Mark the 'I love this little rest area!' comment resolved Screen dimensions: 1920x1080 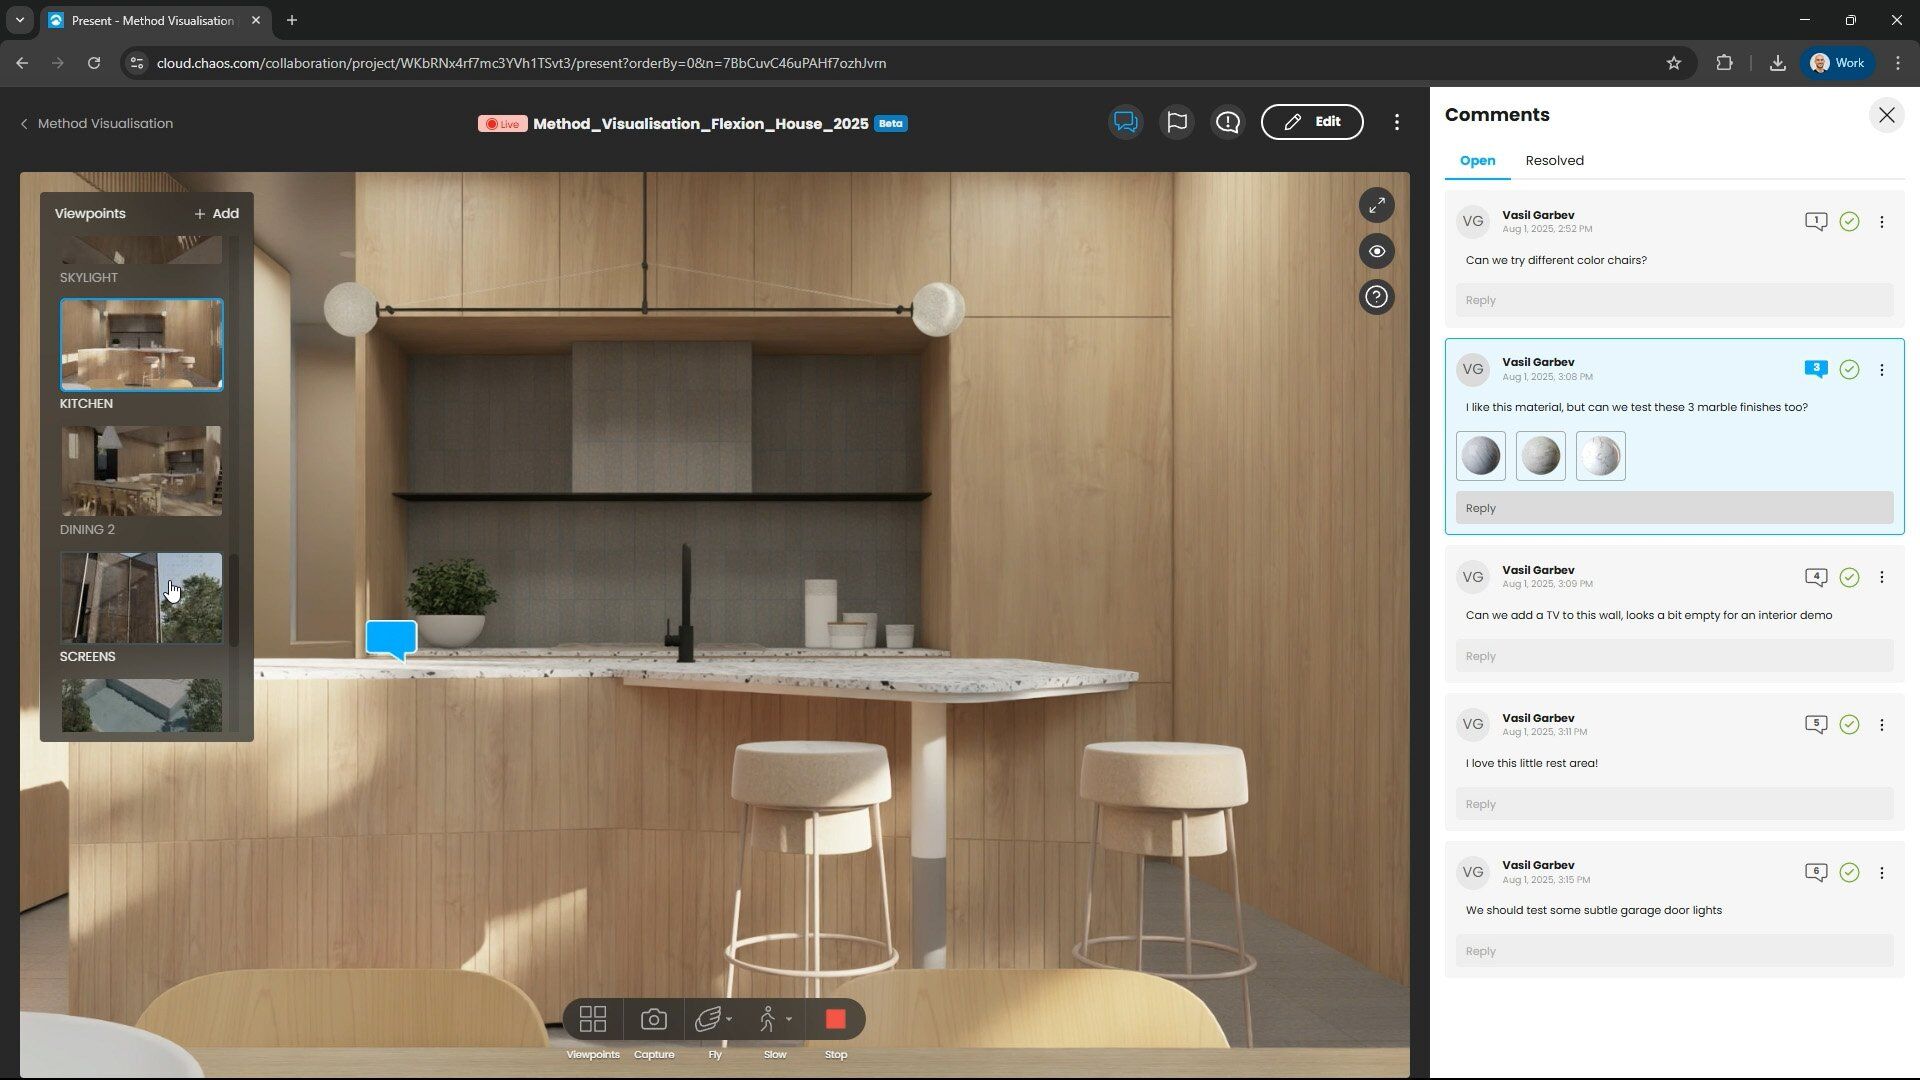coord(1849,724)
